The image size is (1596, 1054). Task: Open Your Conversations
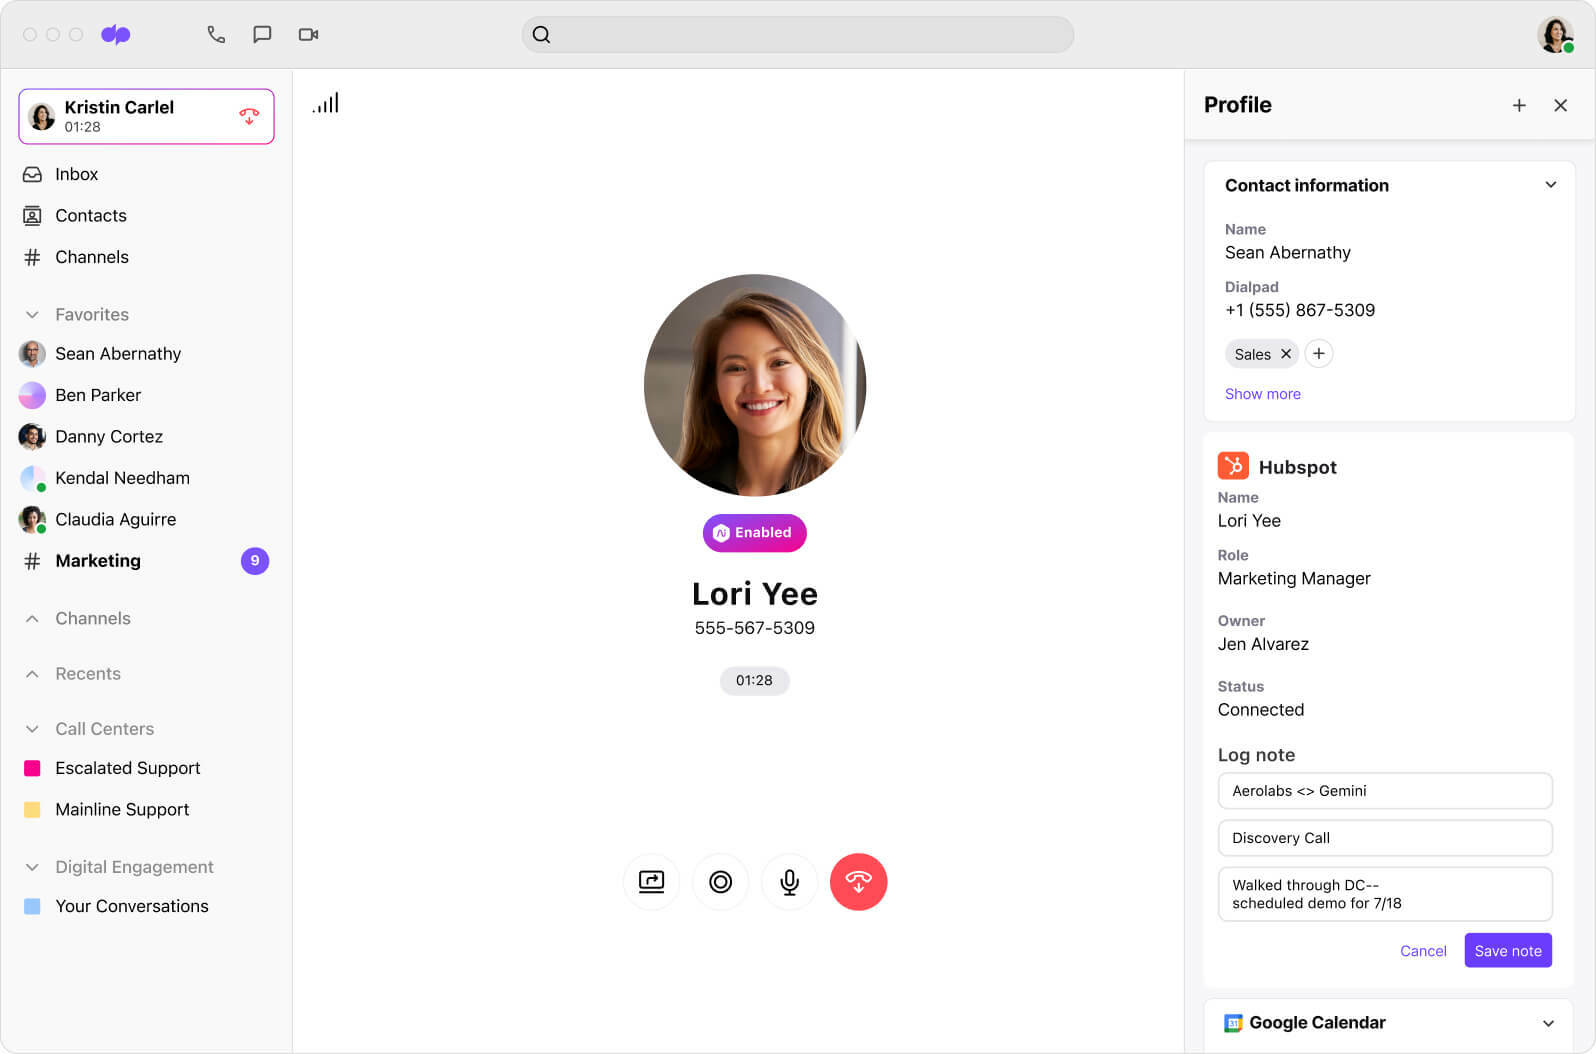tap(146, 906)
